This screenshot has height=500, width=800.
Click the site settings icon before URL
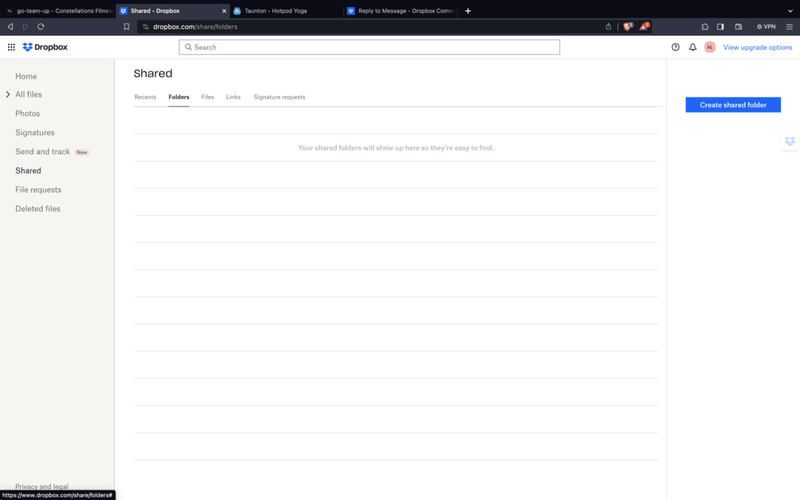coord(145,27)
